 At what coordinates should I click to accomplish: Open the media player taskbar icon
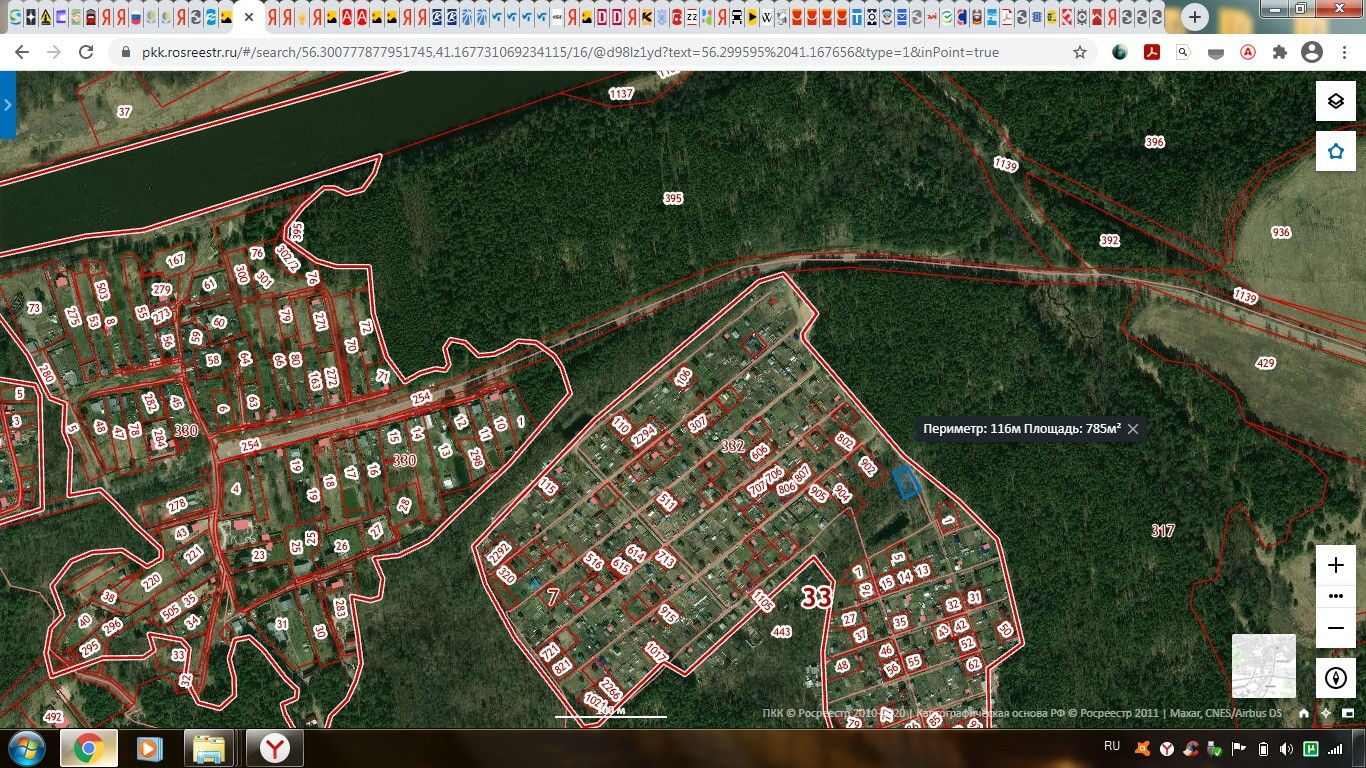[149, 747]
